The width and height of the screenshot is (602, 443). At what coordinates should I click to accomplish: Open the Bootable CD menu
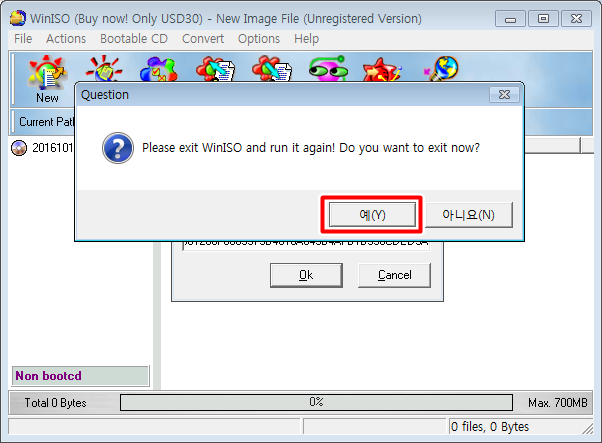(134, 39)
